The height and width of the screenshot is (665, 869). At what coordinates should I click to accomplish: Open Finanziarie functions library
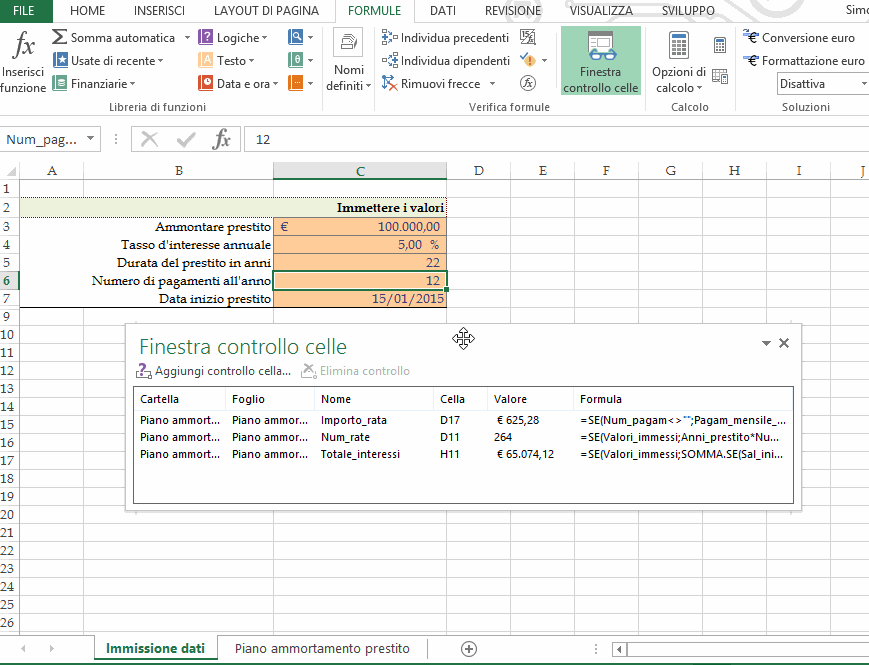(94, 84)
